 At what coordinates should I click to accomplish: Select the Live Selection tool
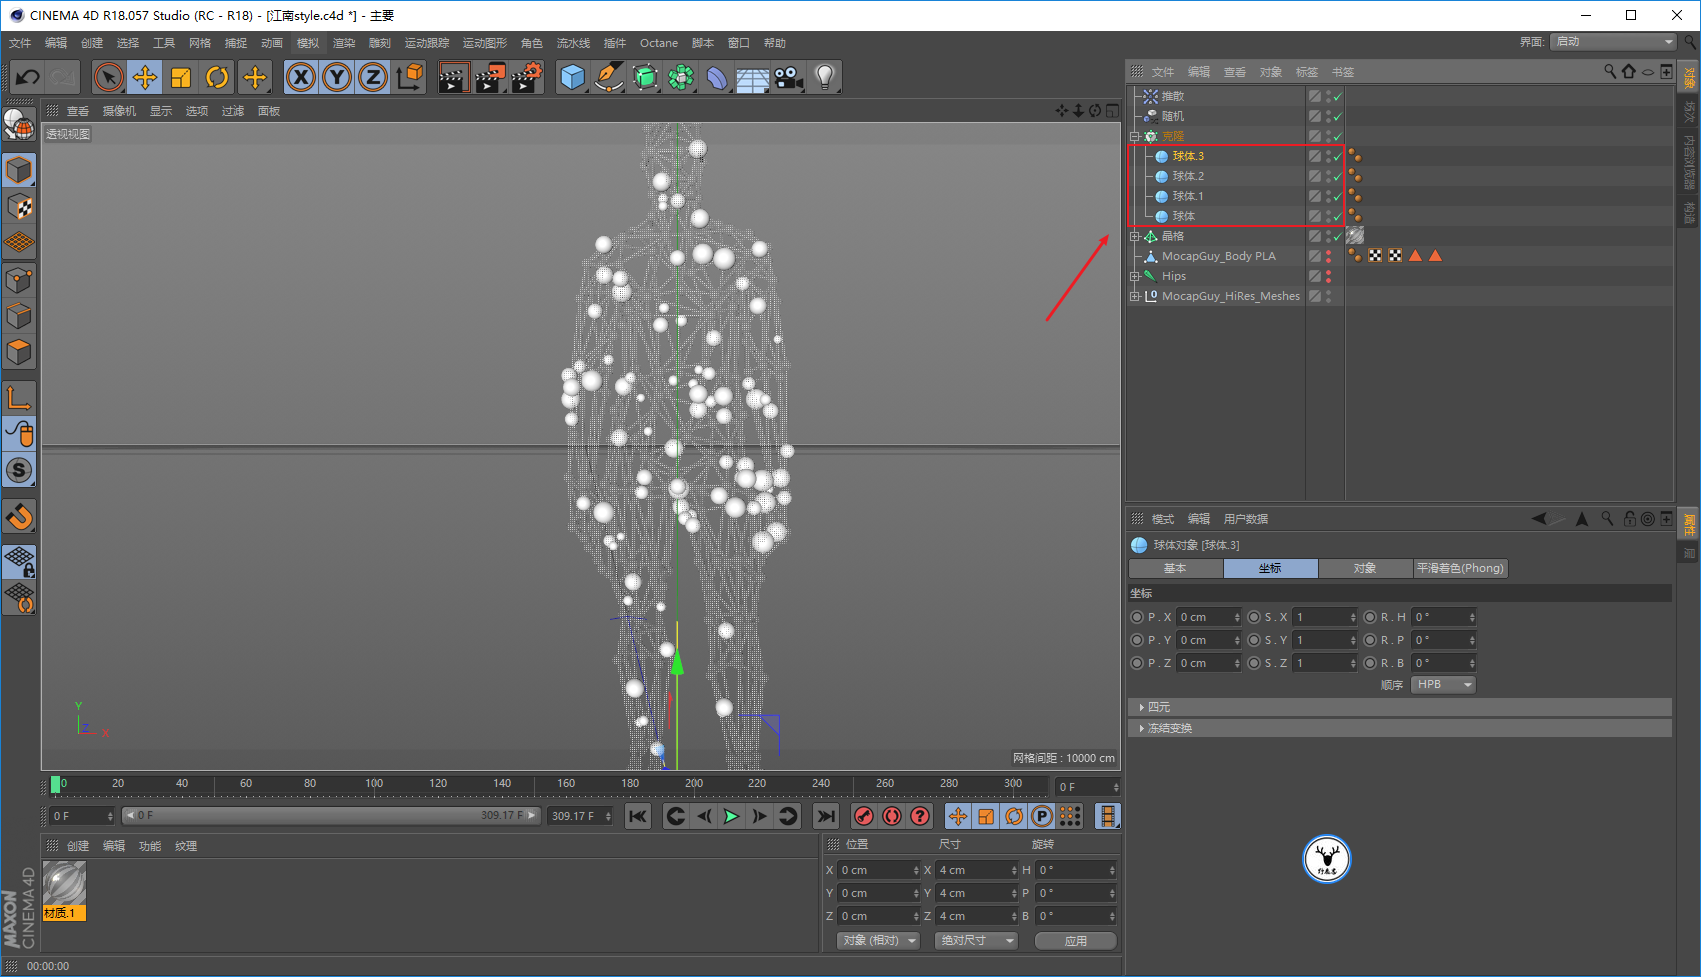pyautogui.click(x=109, y=77)
